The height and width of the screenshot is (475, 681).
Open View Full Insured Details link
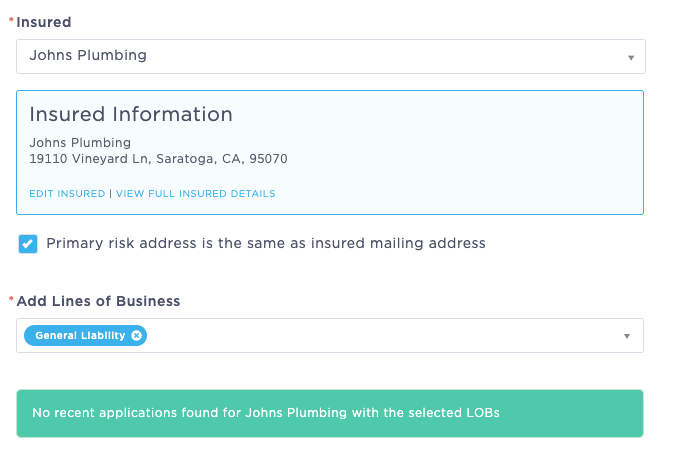(x=195, y=194)
